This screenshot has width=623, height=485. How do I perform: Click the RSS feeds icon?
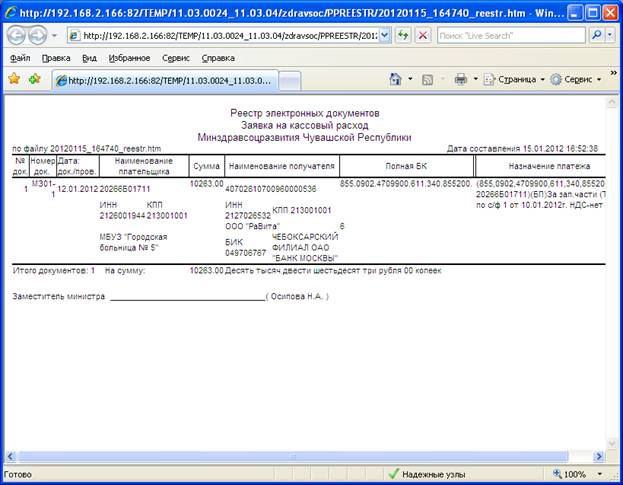[427, 78]
